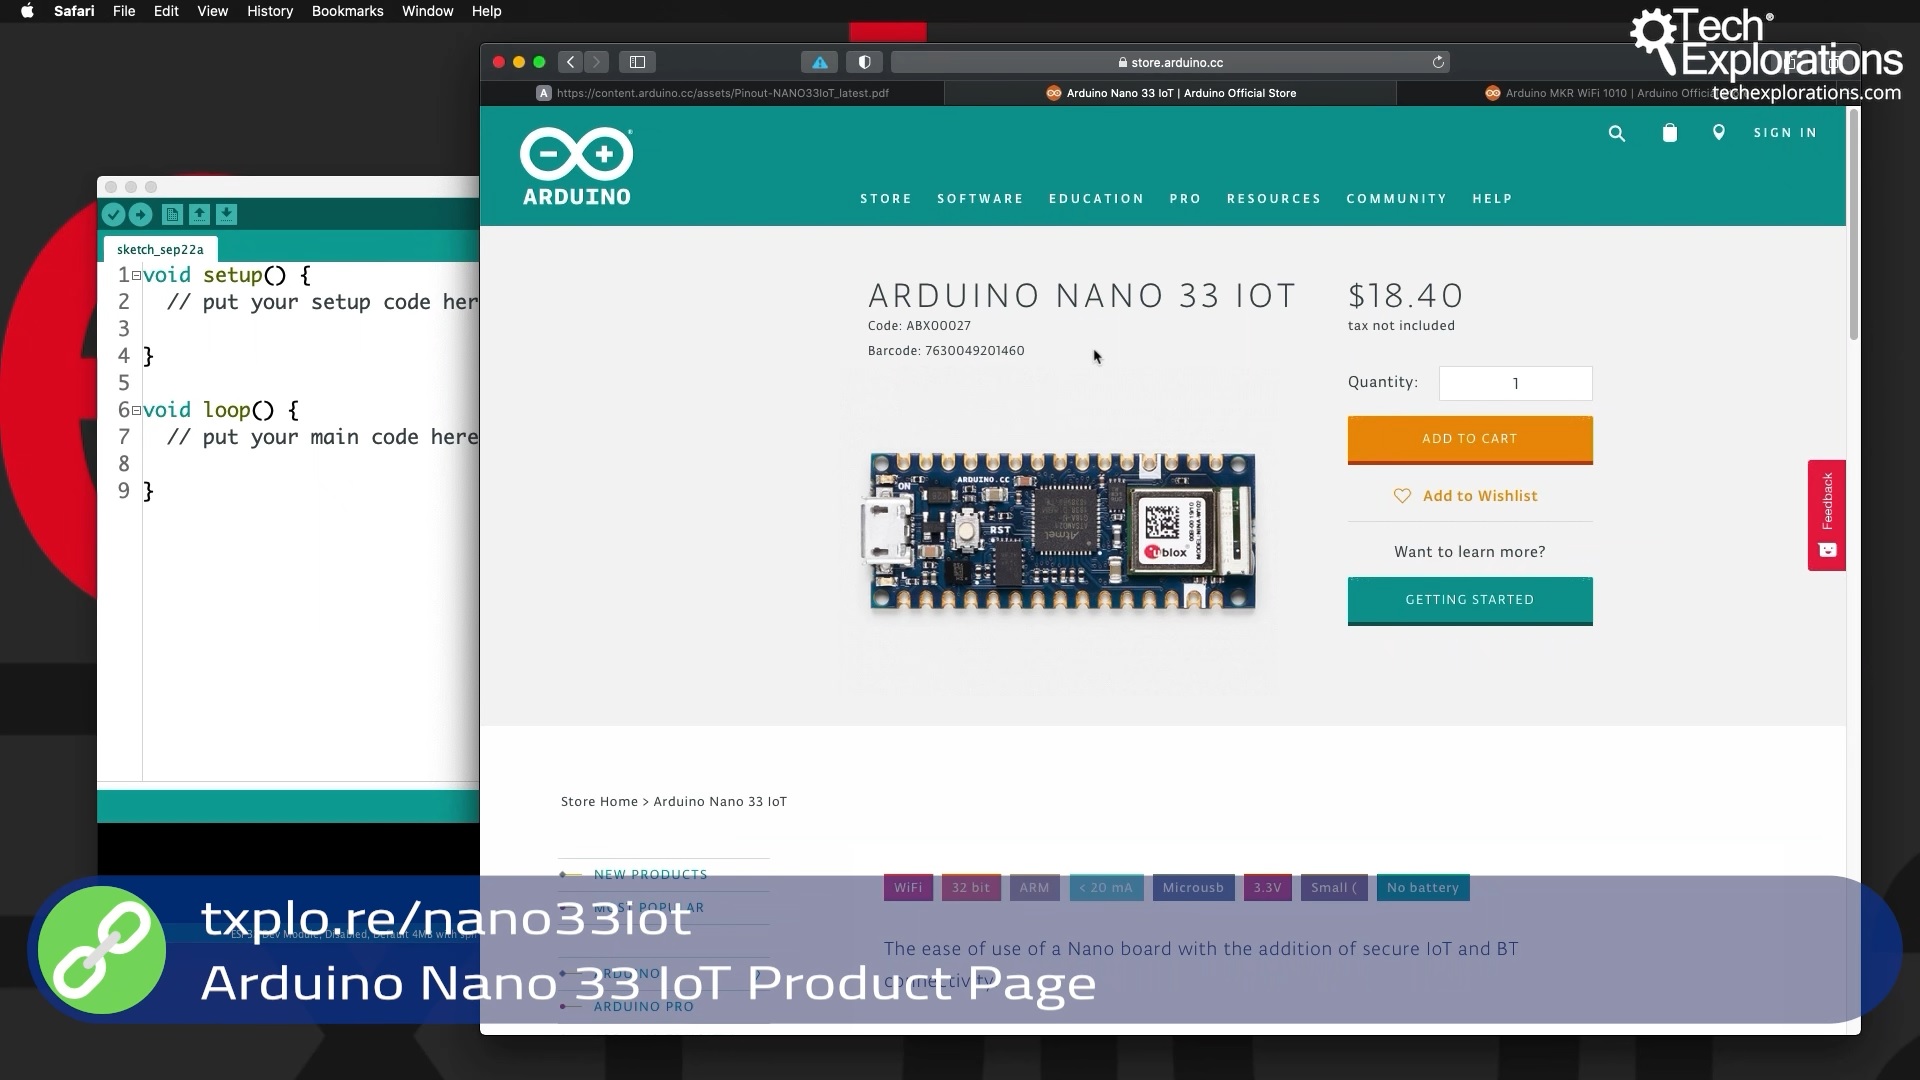Open the SOFTWARE navigation menu
This screenshot has width=1920, height=1080.
coord(980,198)
